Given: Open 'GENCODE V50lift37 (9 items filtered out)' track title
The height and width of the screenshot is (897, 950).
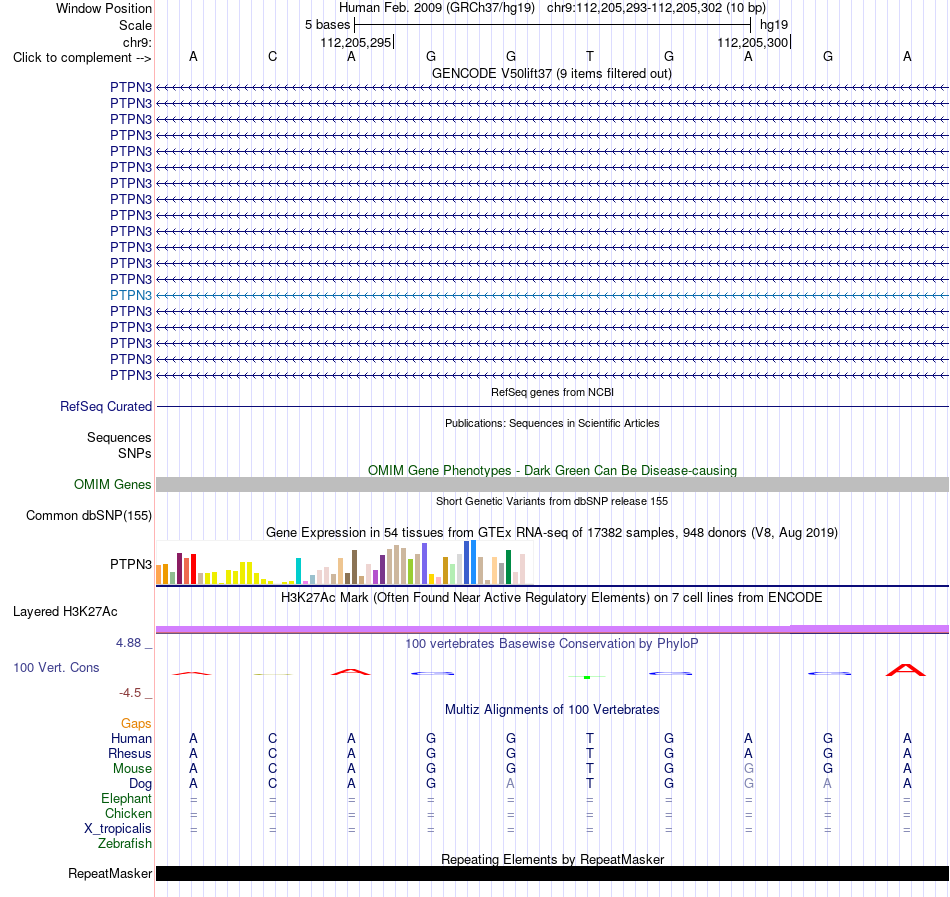Looking at the screenshot, I should pyautogui.click(x=551, y=73).
